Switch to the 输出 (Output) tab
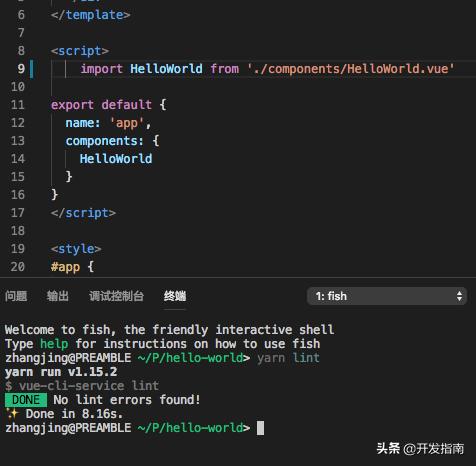Screen dimensions: 476x466 (58, 296)
